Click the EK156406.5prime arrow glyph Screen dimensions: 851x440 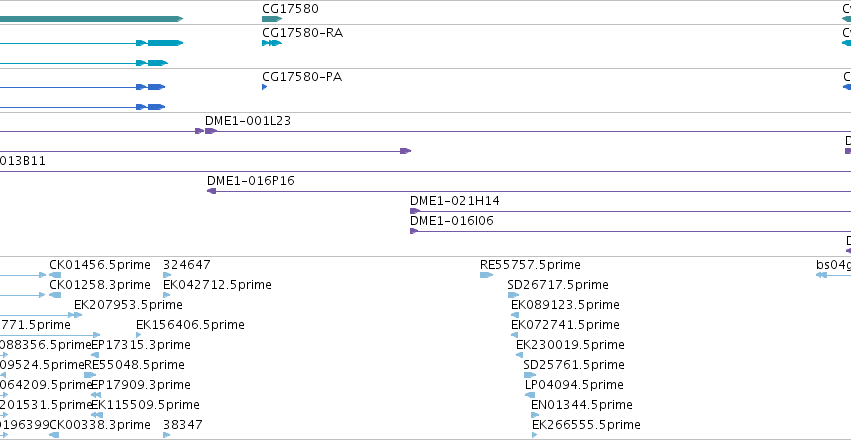point(139,335)
